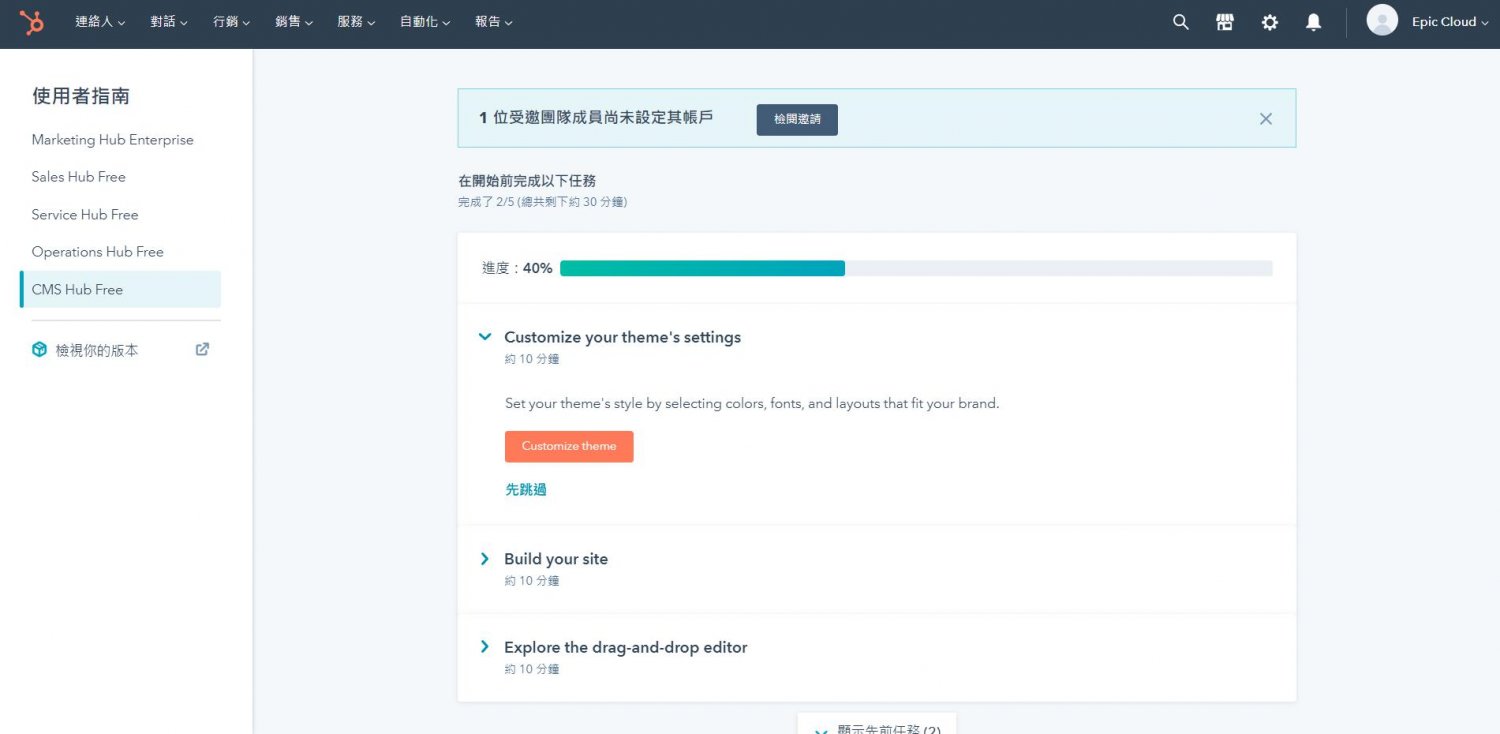The height and width of the screenshot is (734, 1500).
Task: Open the notifications bell
Action: coord(1314,22)
